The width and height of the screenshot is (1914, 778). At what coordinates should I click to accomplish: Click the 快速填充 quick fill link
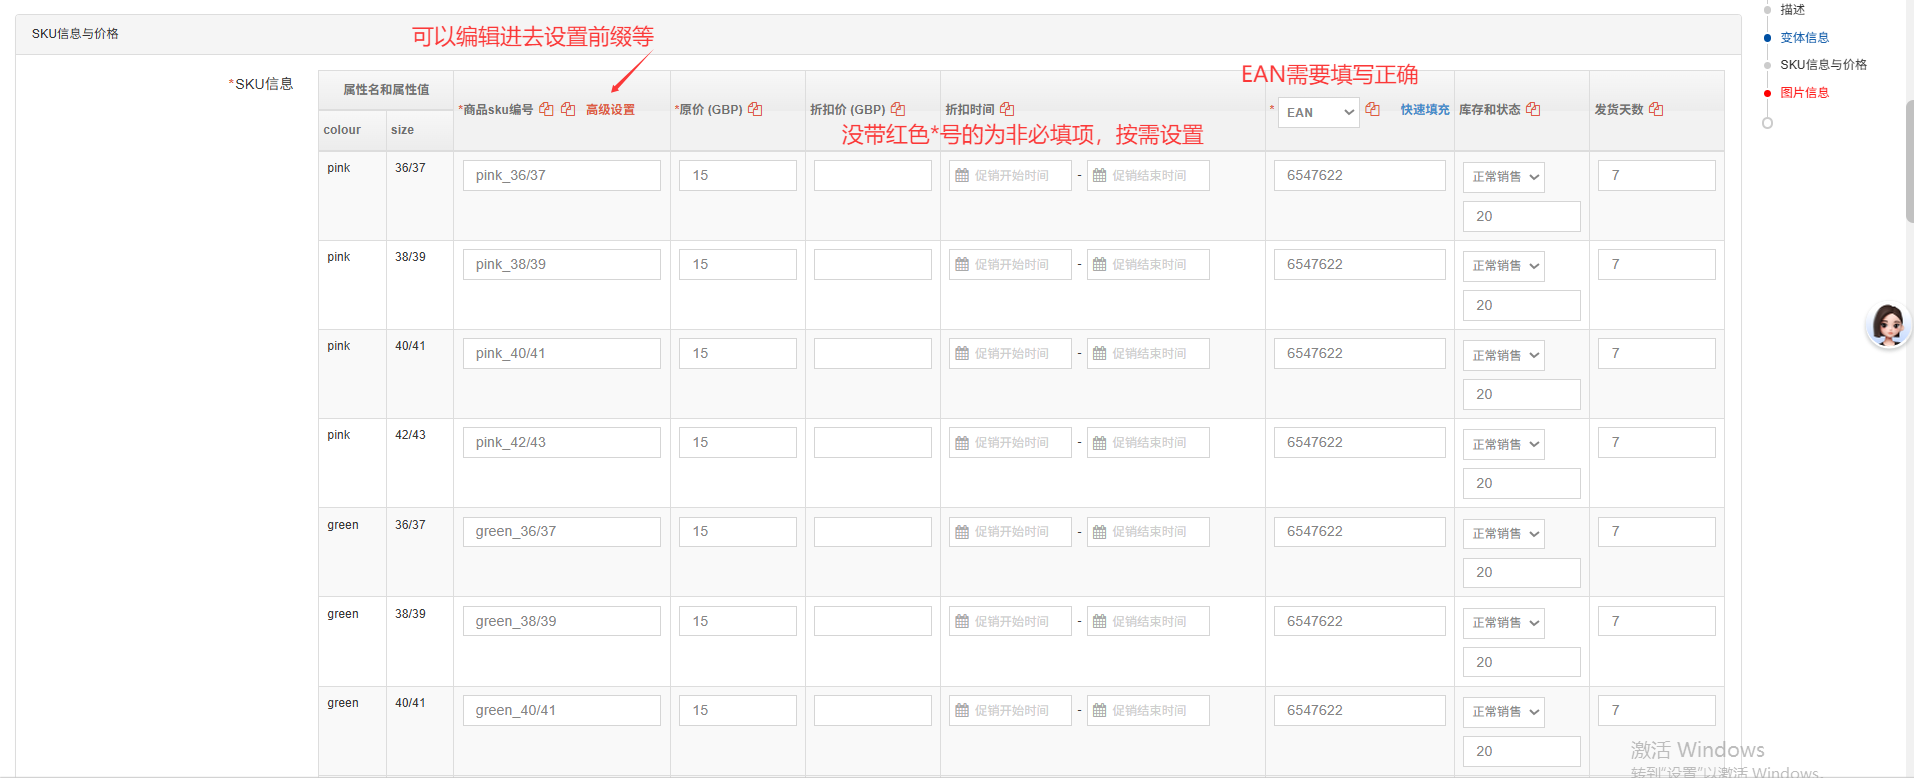point(1424,110)
